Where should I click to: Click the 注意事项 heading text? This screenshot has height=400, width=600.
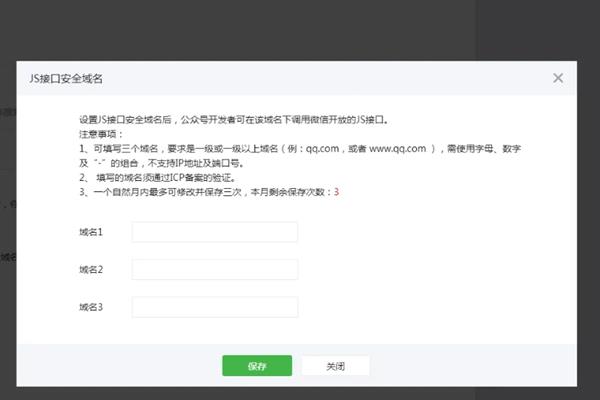101,134
